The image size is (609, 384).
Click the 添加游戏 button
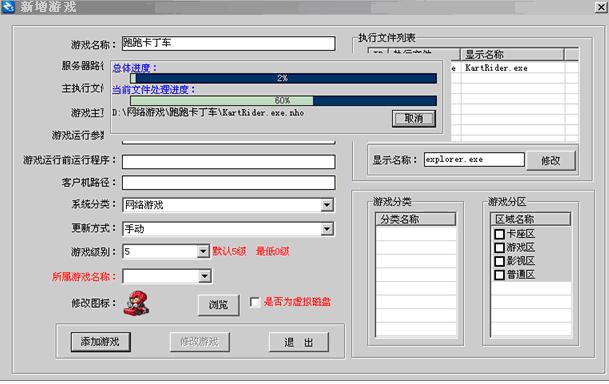[x=101, y=342]
